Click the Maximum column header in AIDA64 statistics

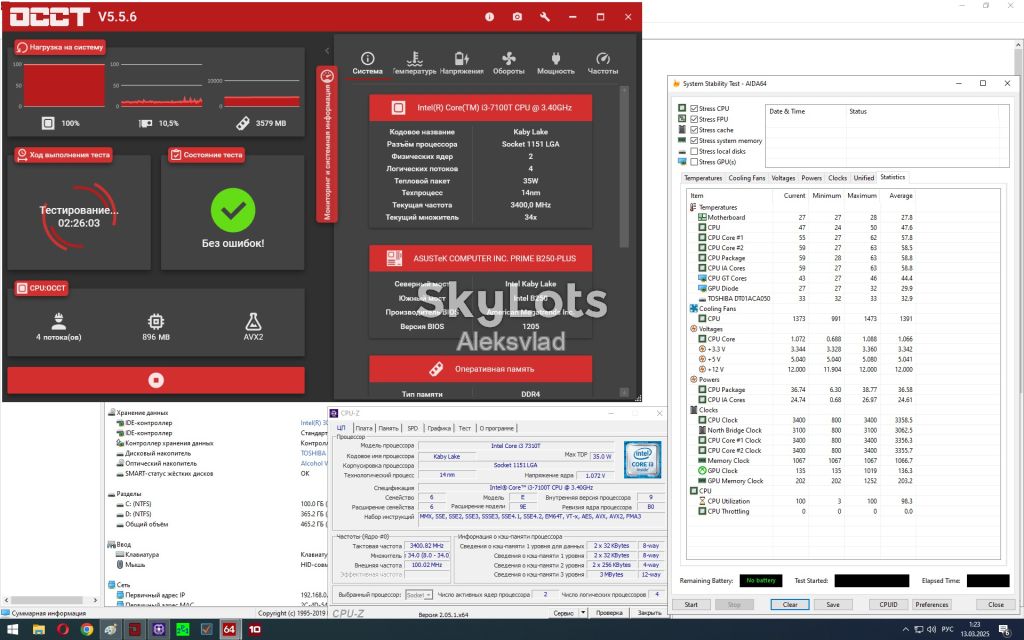point(861,196)
